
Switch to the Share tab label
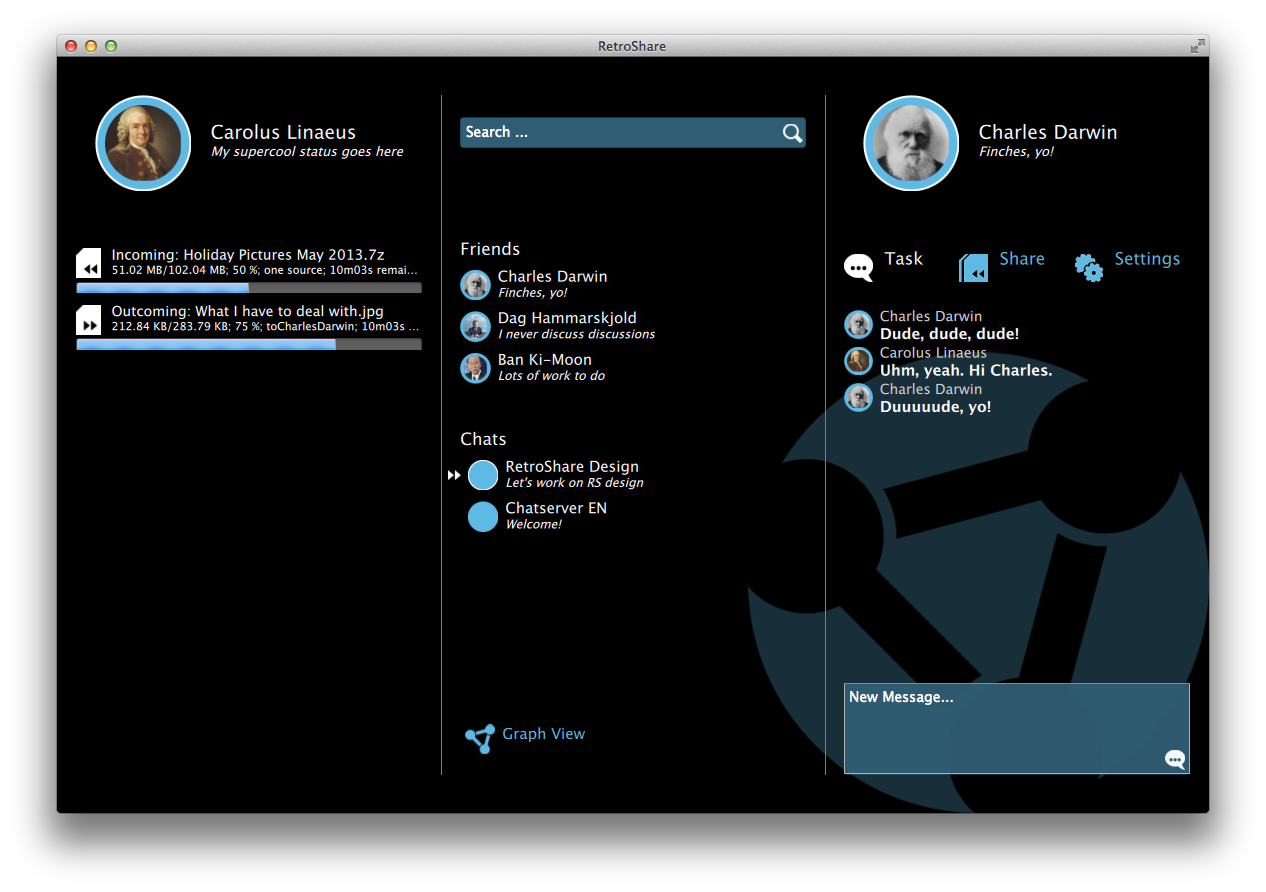tap(1022, 259)
